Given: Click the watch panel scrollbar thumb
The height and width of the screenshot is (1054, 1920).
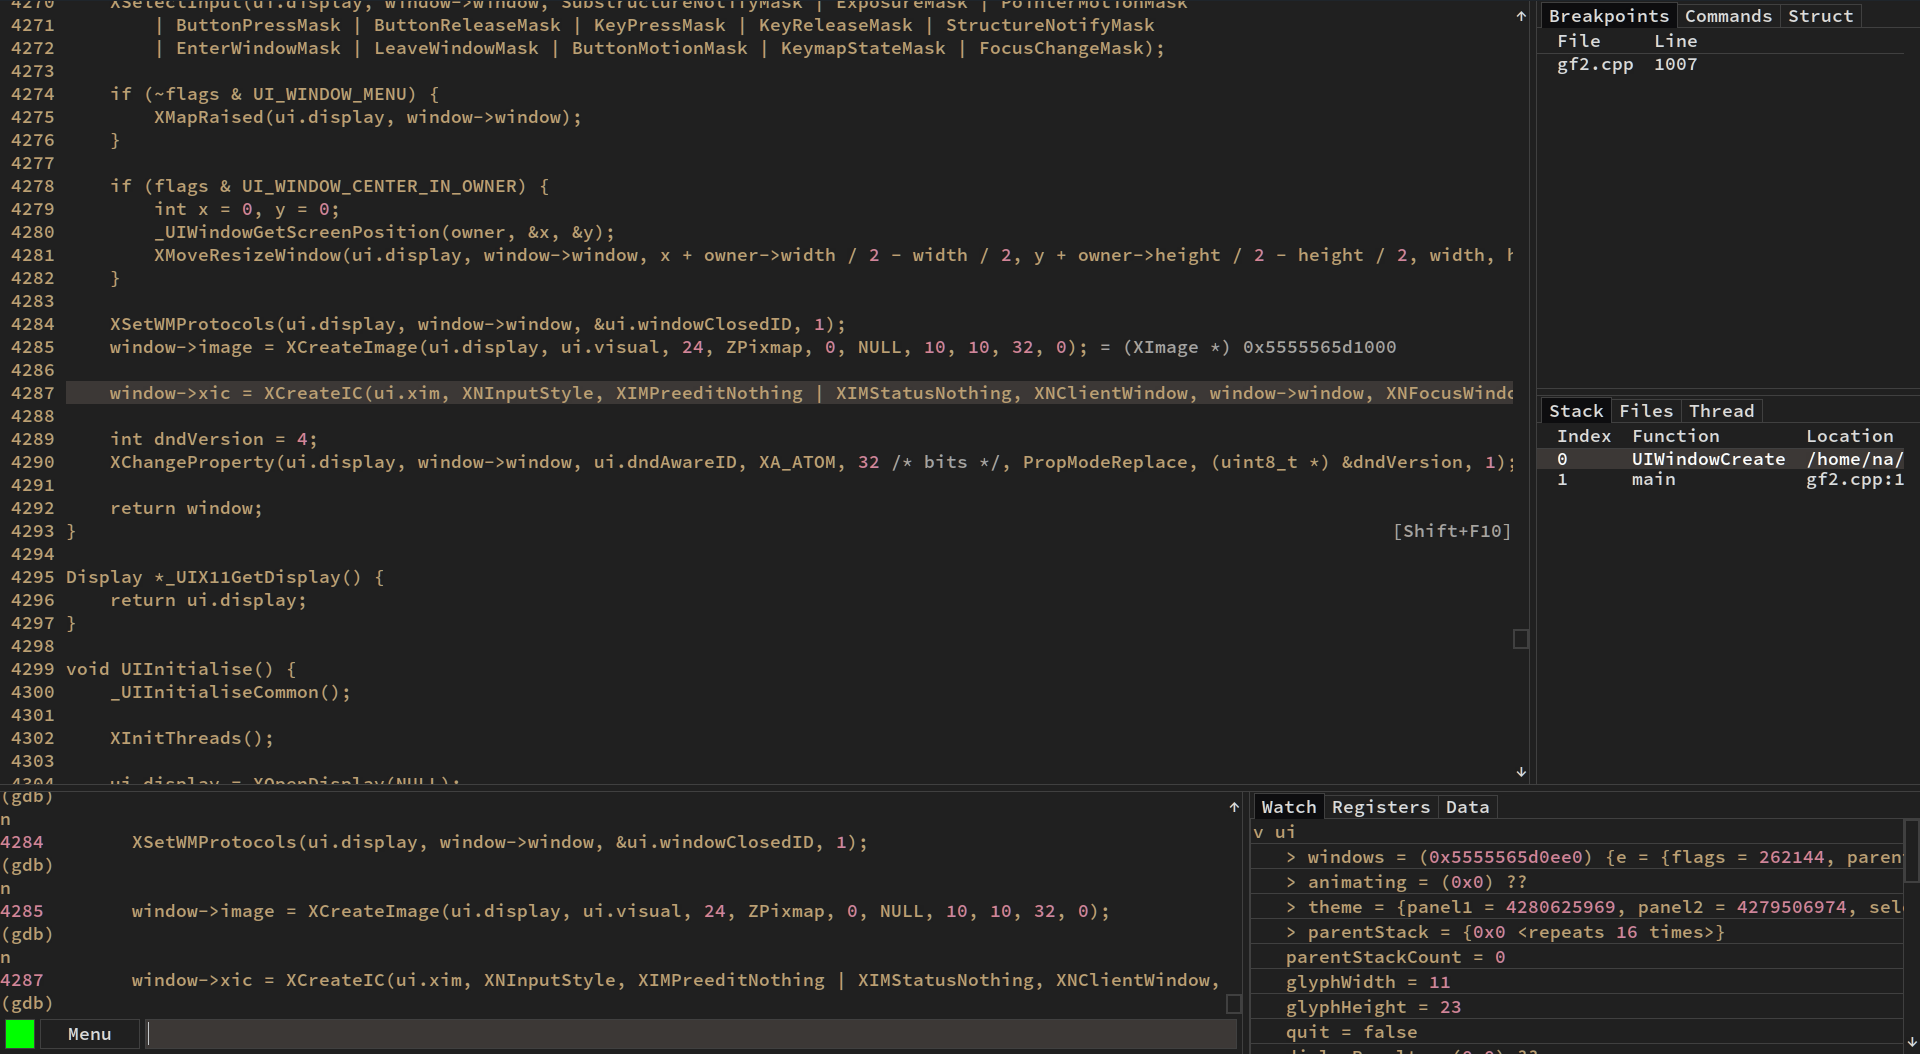Looking at the screenshot, I should coord(1912,851).
